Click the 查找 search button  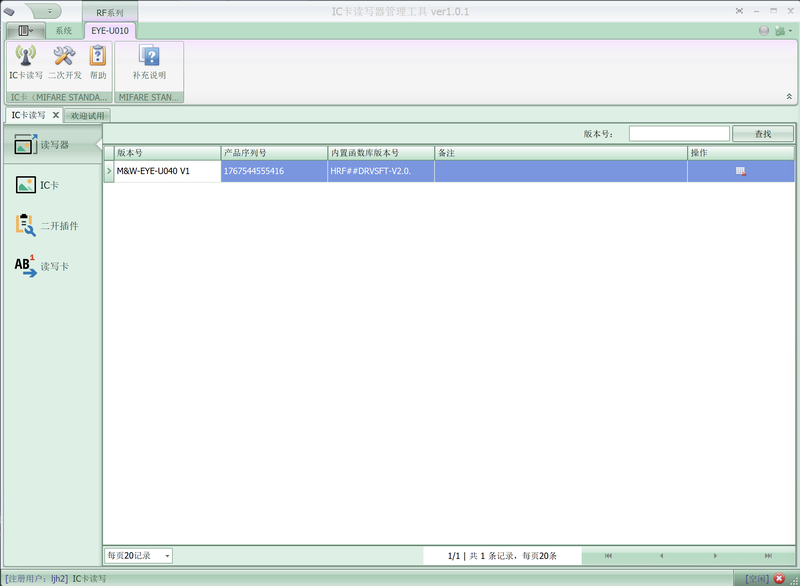coord(763,134)
